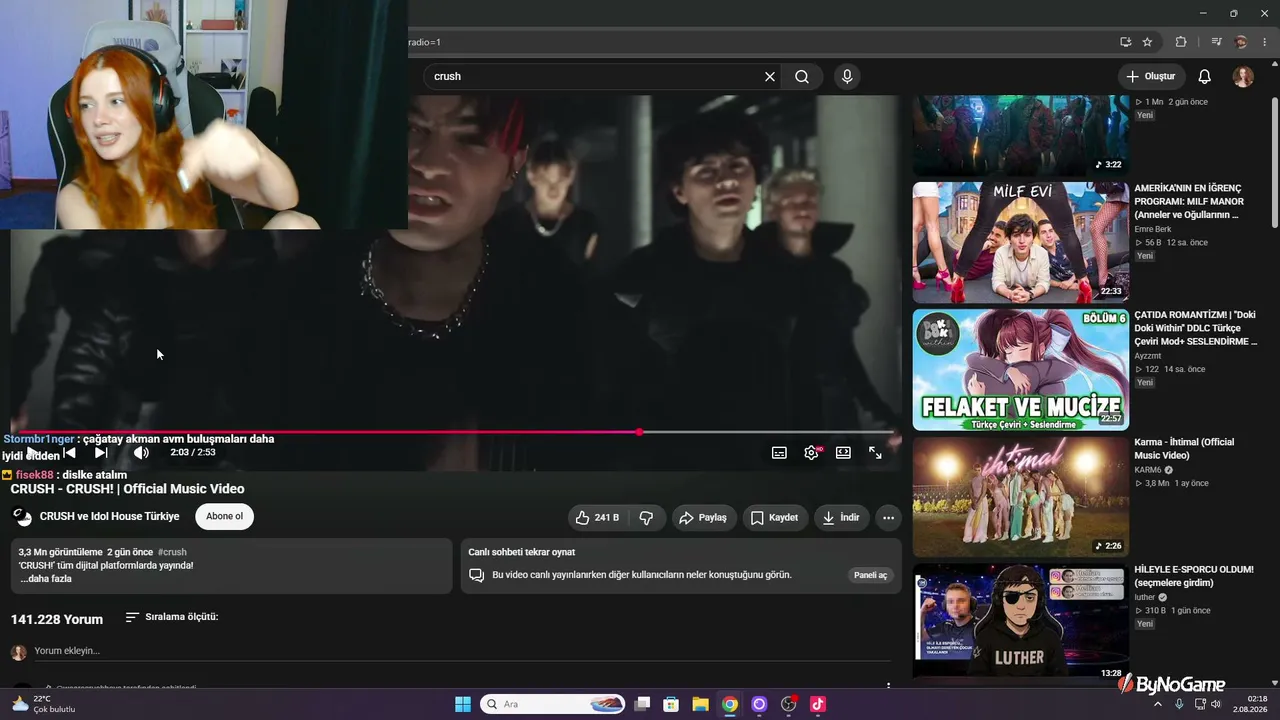Switch to Chrome on taskbar
The image size is (1280, 720).
pos(730,704)
